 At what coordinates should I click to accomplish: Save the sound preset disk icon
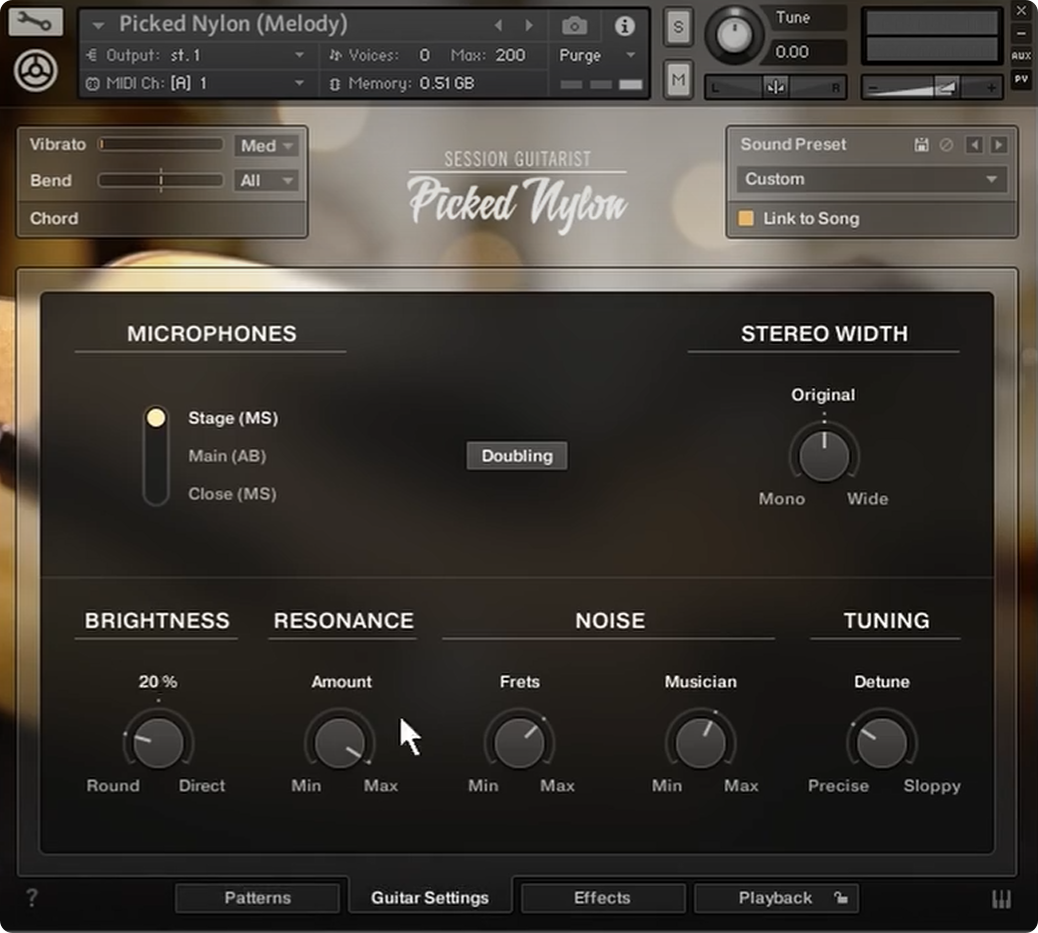click(921, 144)
